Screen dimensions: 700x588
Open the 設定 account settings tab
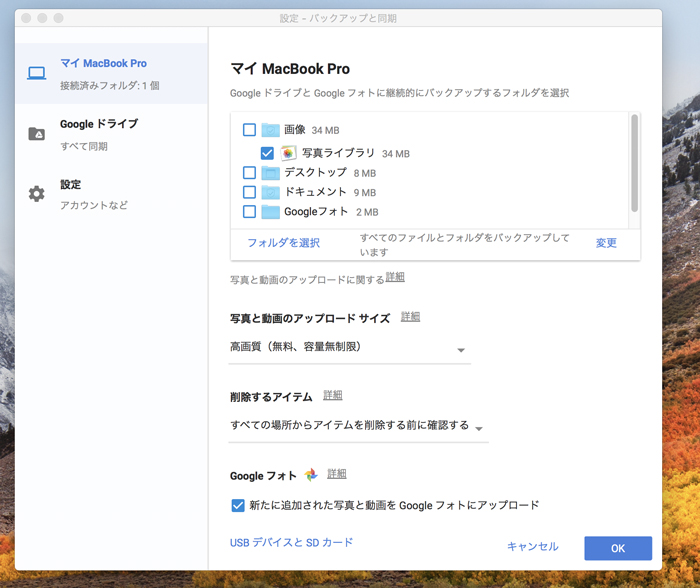point(111,194)
